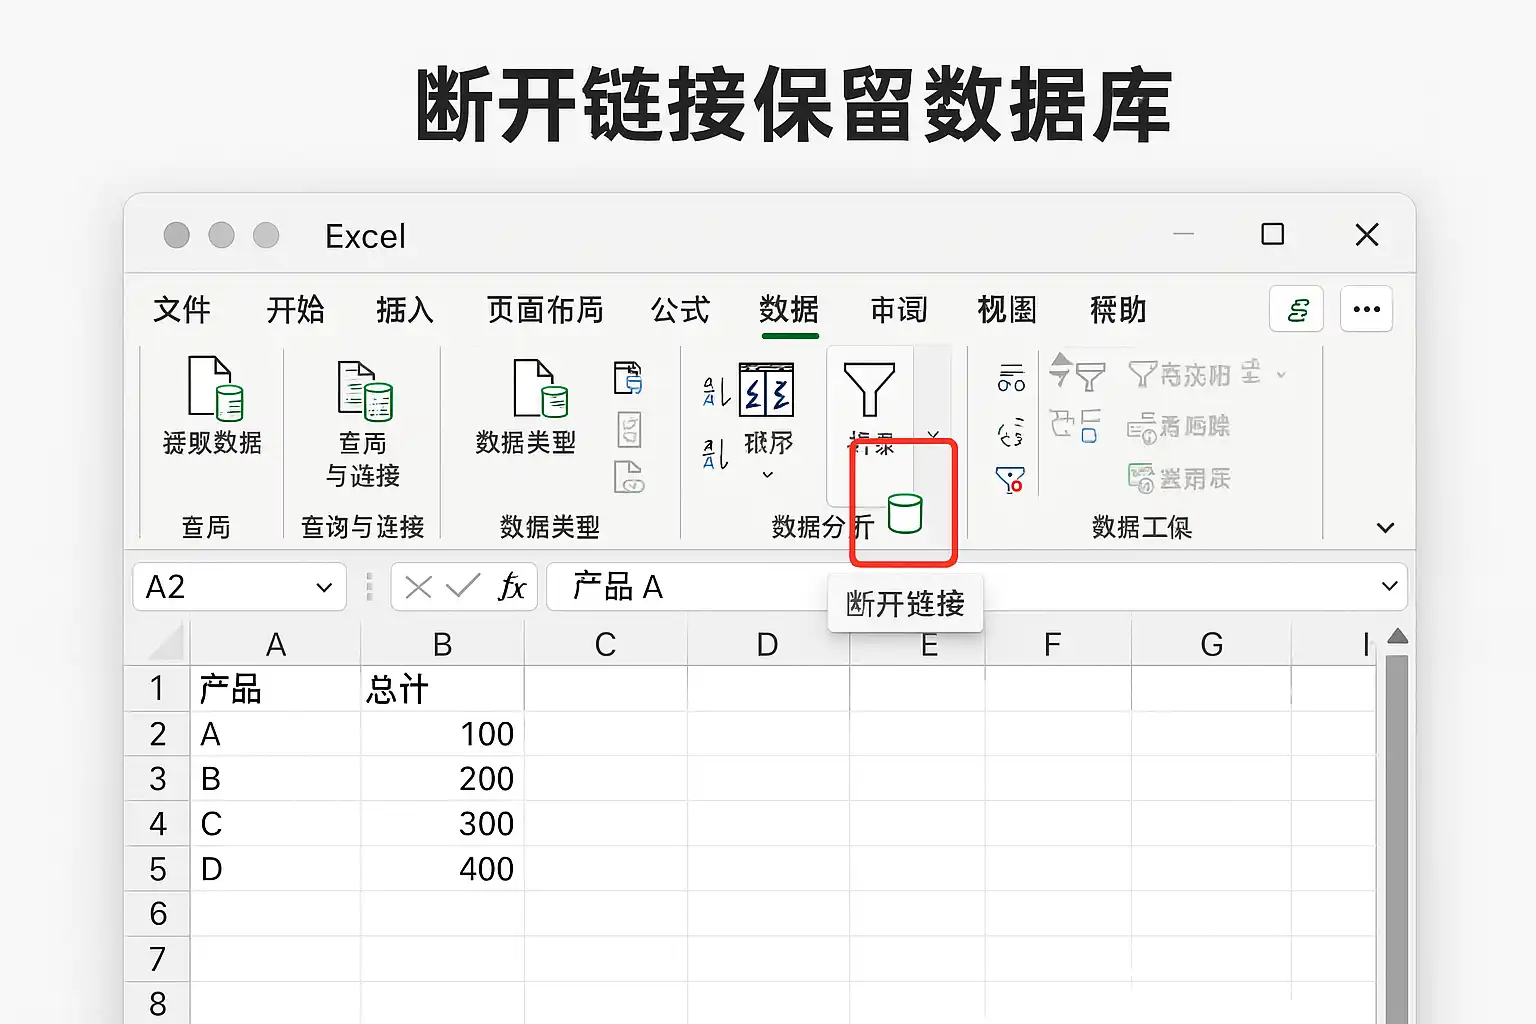Click the sort ascending A-Z icon
This screenshot has width=1536, height=1024.
716,391
